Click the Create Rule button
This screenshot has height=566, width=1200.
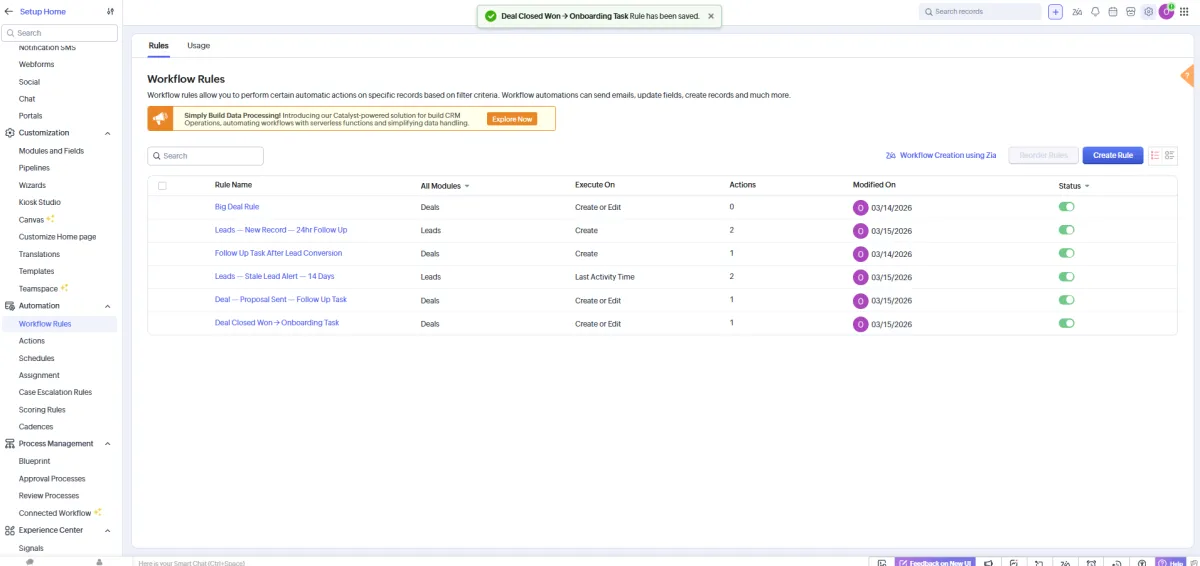point(1112,155)
